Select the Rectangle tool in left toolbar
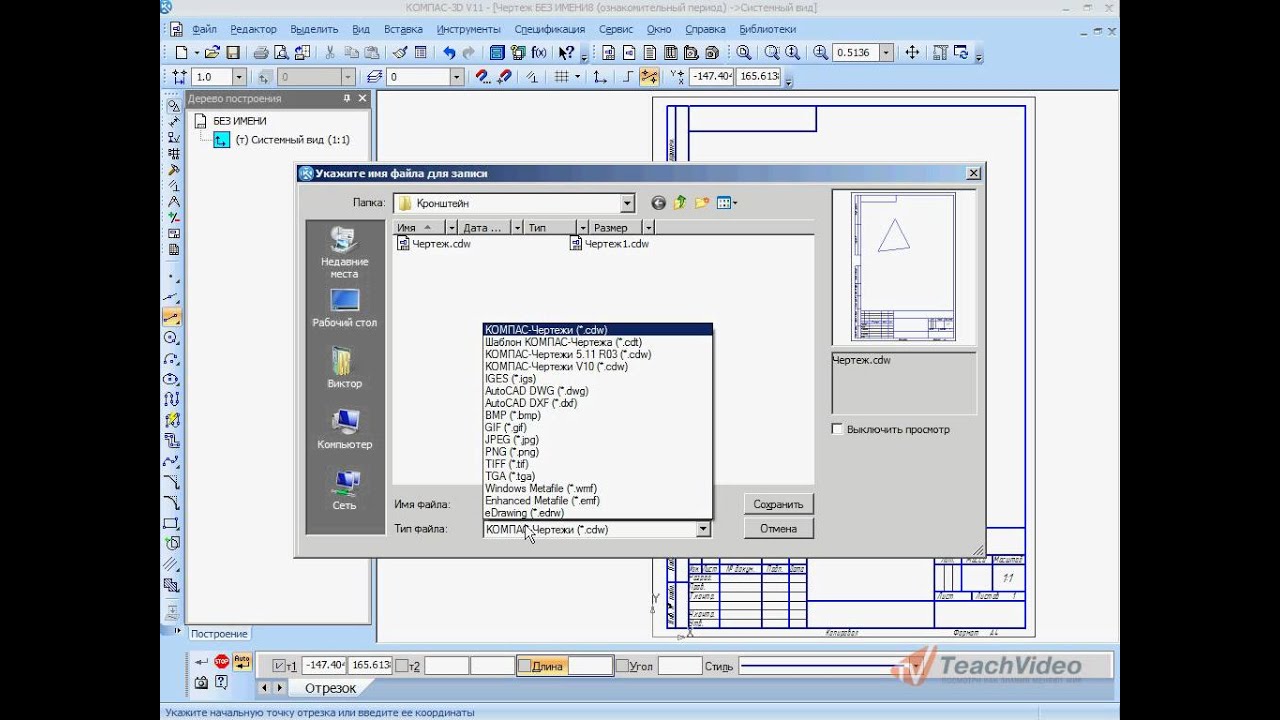The height and width of the screenshot is (720, 1280). coord(172,523)
